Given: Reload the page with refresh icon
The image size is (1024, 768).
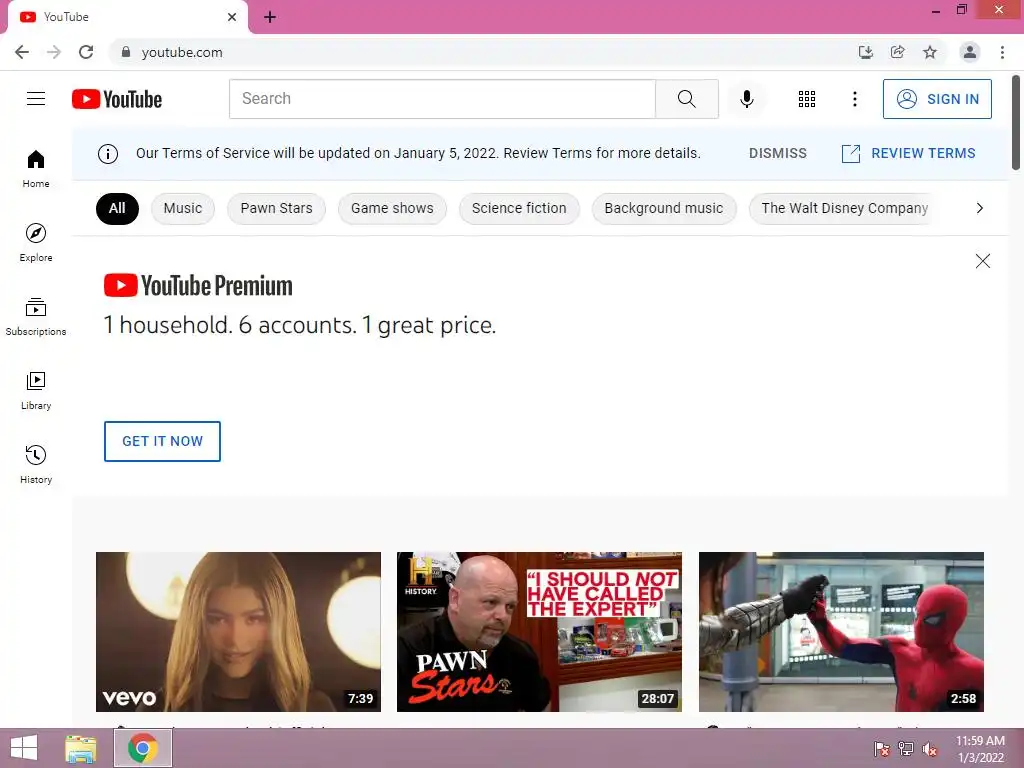Looking at the screenshot, I should click(x=86, y=52).
